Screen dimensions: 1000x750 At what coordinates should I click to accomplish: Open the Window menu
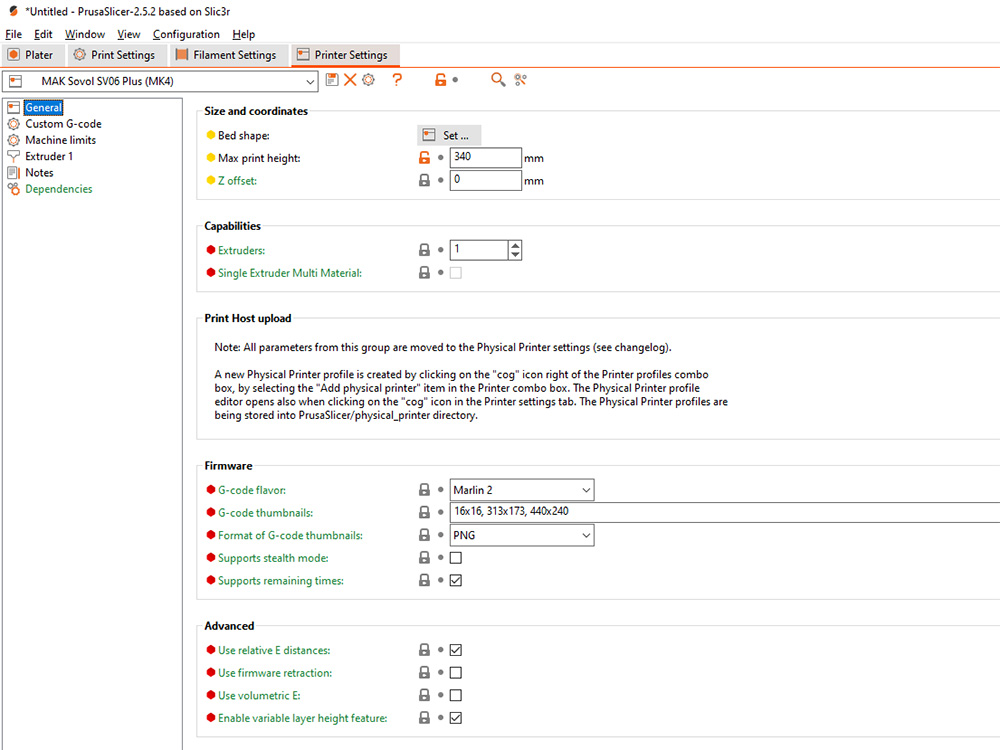click(x=85, y=34)
